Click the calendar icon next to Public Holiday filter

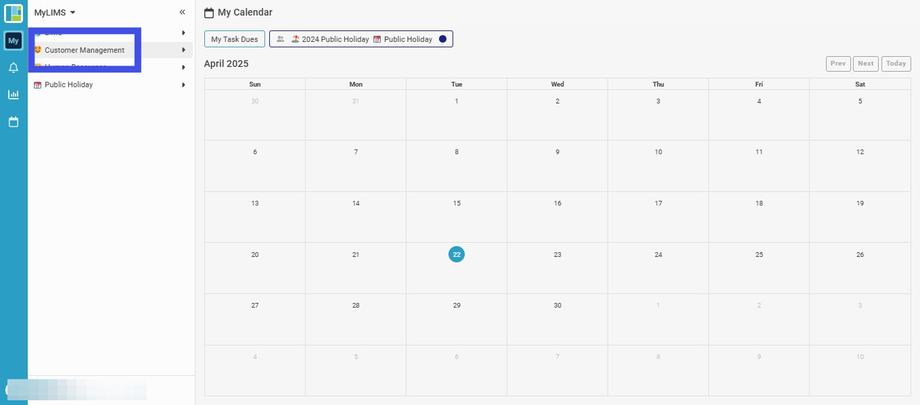click(377, 39)
